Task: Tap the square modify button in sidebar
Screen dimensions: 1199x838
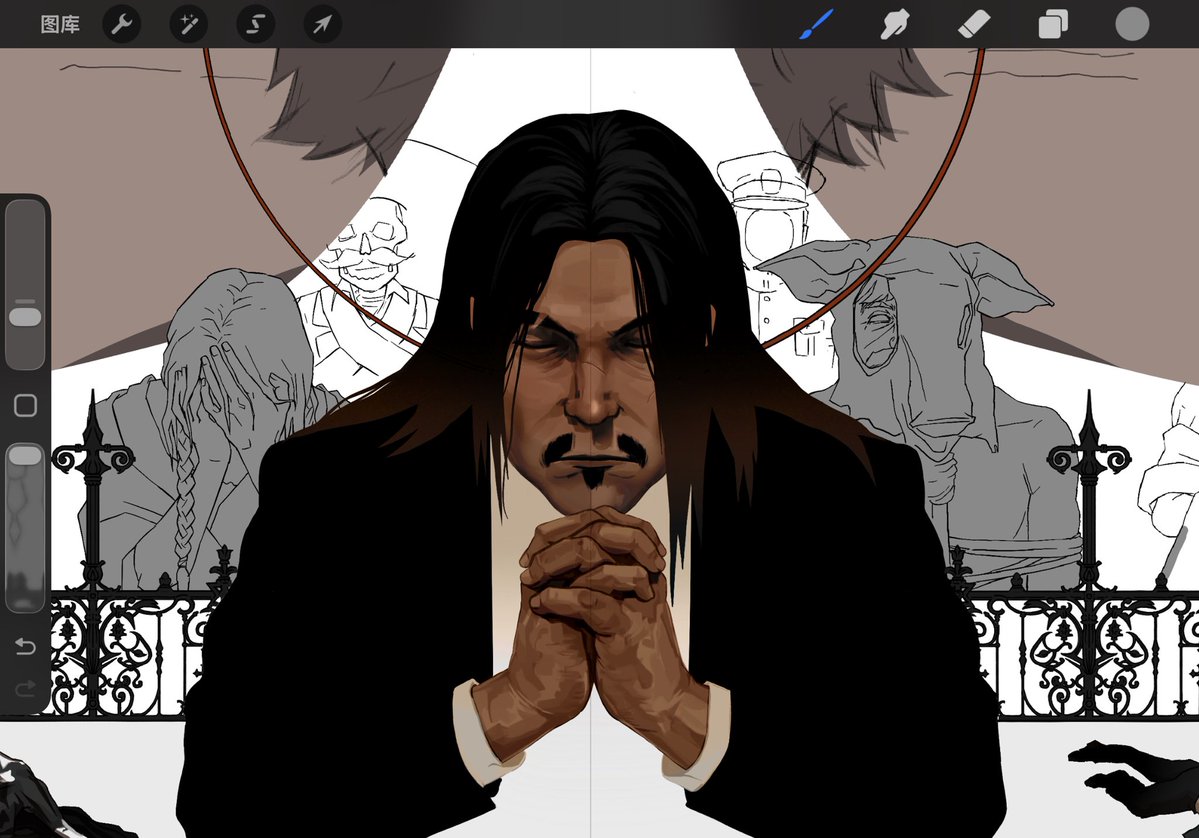Action: click(x=25, y=405)
